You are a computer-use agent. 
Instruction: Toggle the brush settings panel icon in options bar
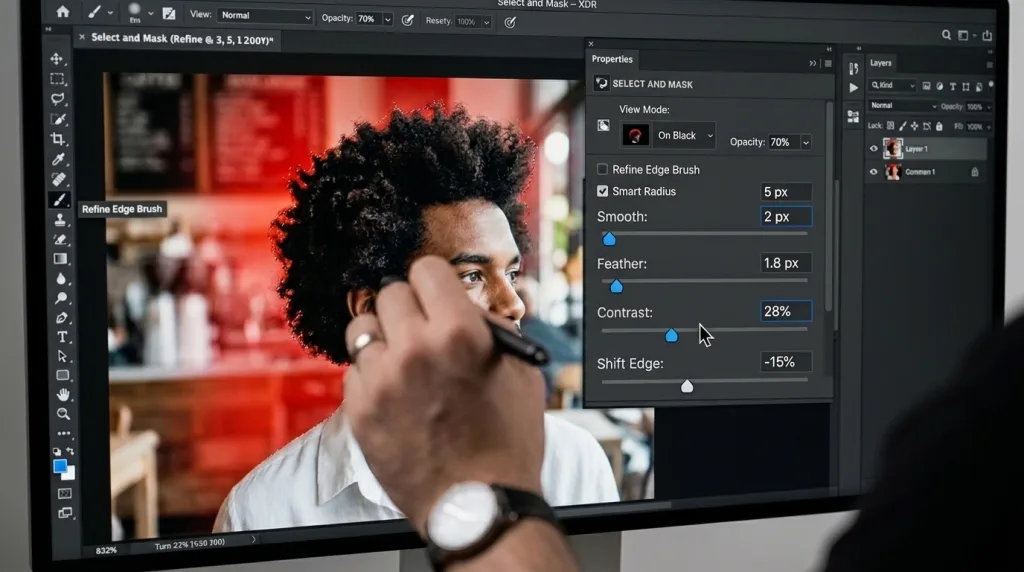click(168, 14)
